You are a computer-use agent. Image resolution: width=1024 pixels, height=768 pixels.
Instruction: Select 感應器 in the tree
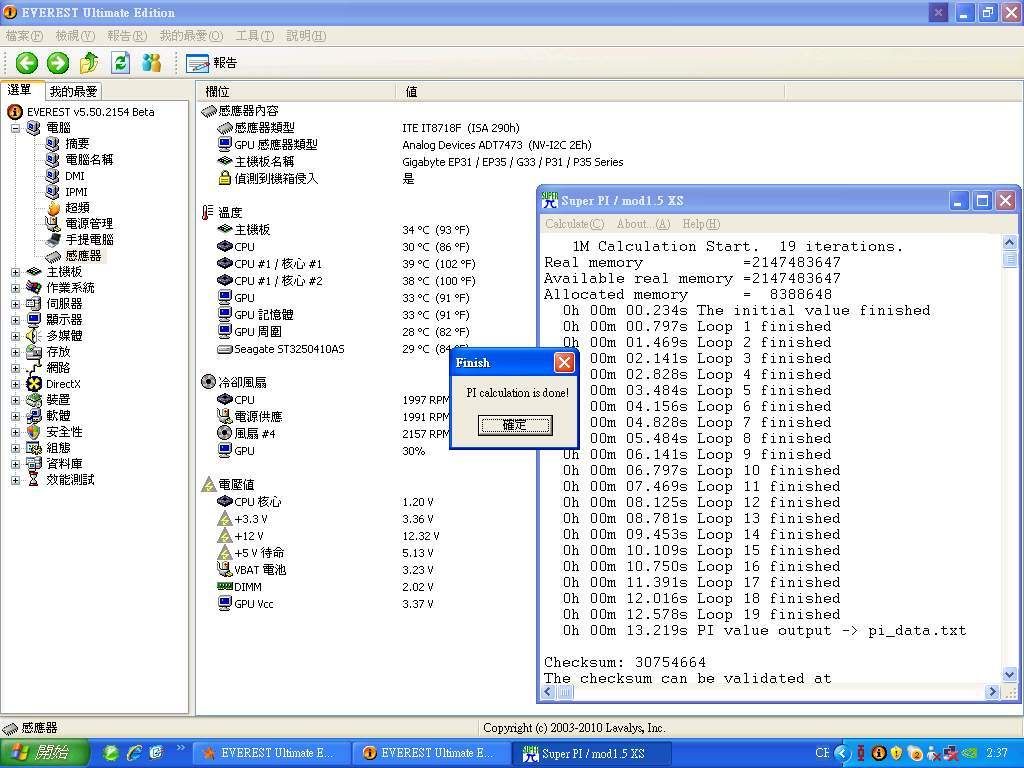point(83,256)
